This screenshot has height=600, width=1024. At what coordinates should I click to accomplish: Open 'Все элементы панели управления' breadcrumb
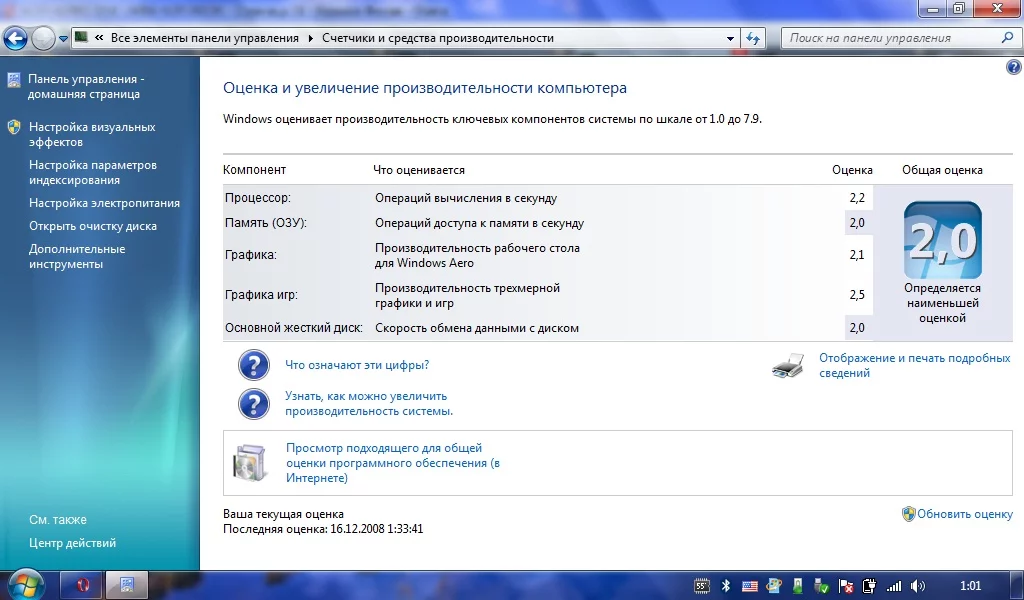click(x=204, y=38)
